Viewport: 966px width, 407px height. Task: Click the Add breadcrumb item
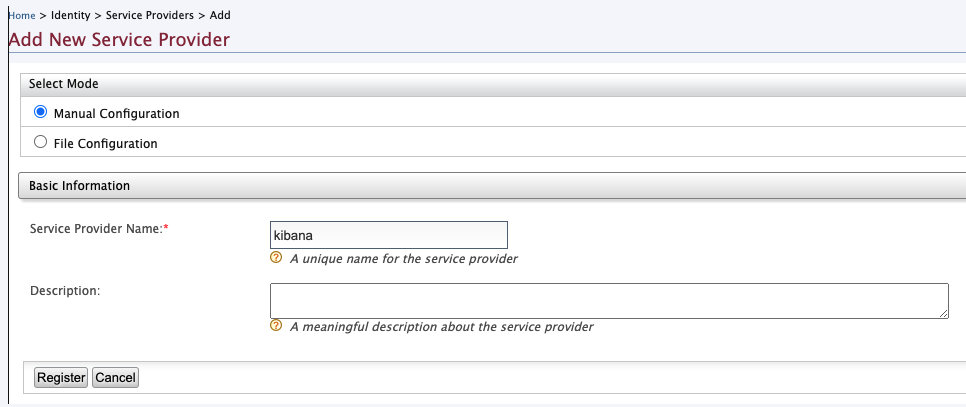click(221, 17)
